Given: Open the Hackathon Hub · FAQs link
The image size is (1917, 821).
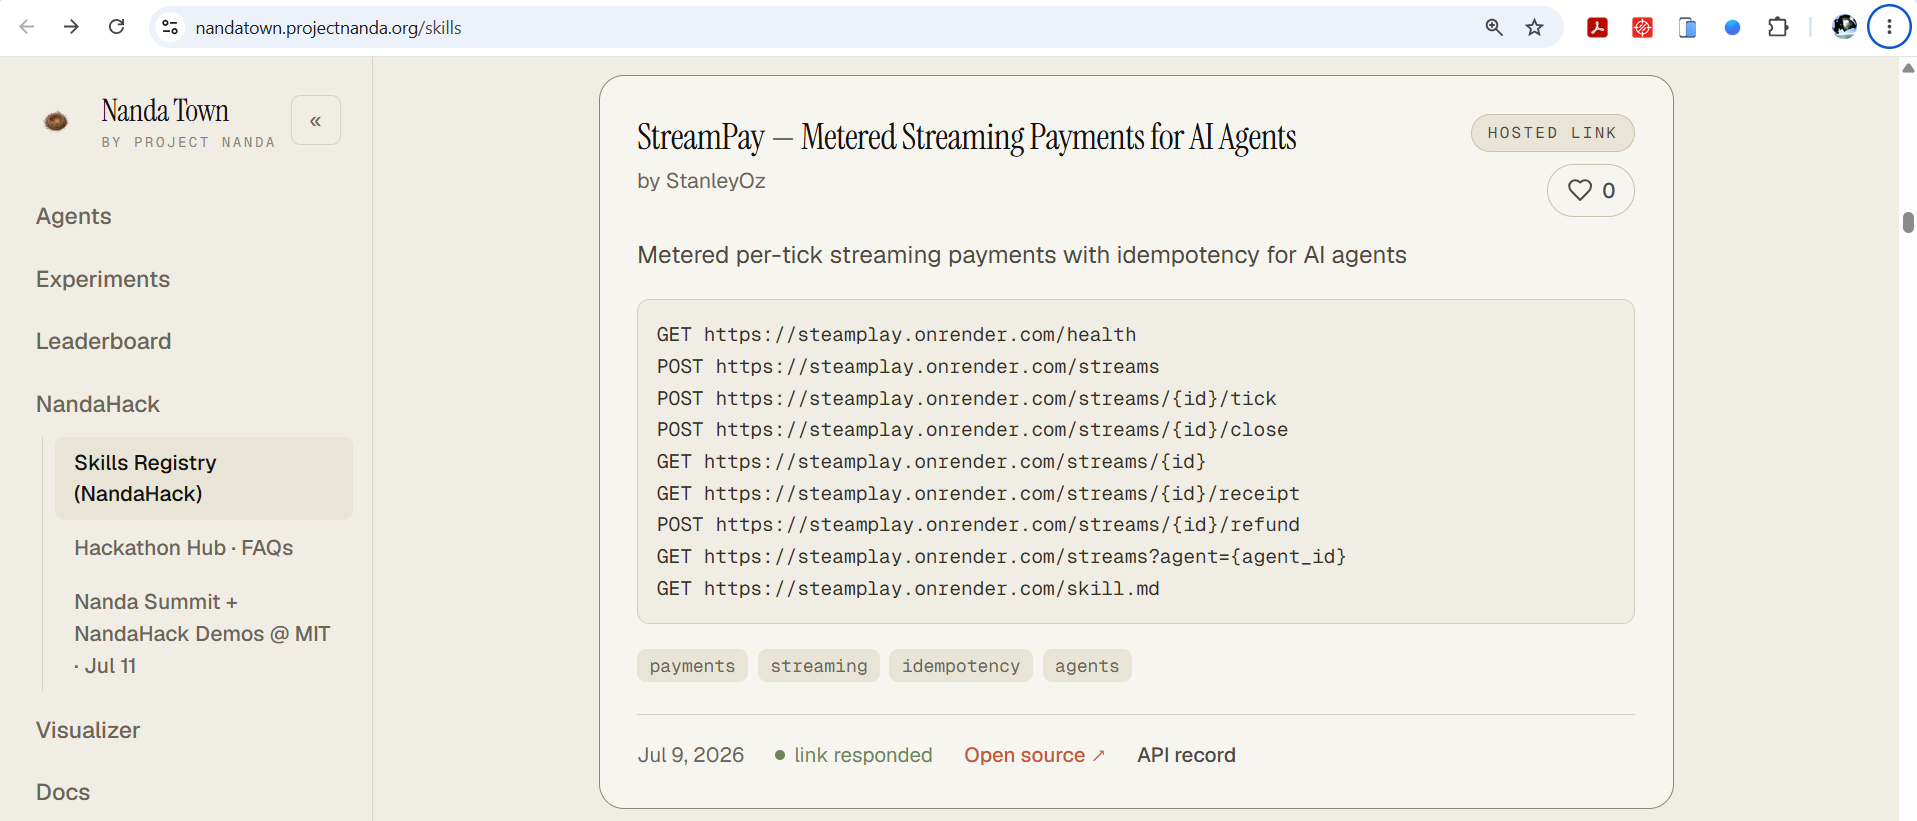Looking at the screenshot, I should 184,548.
